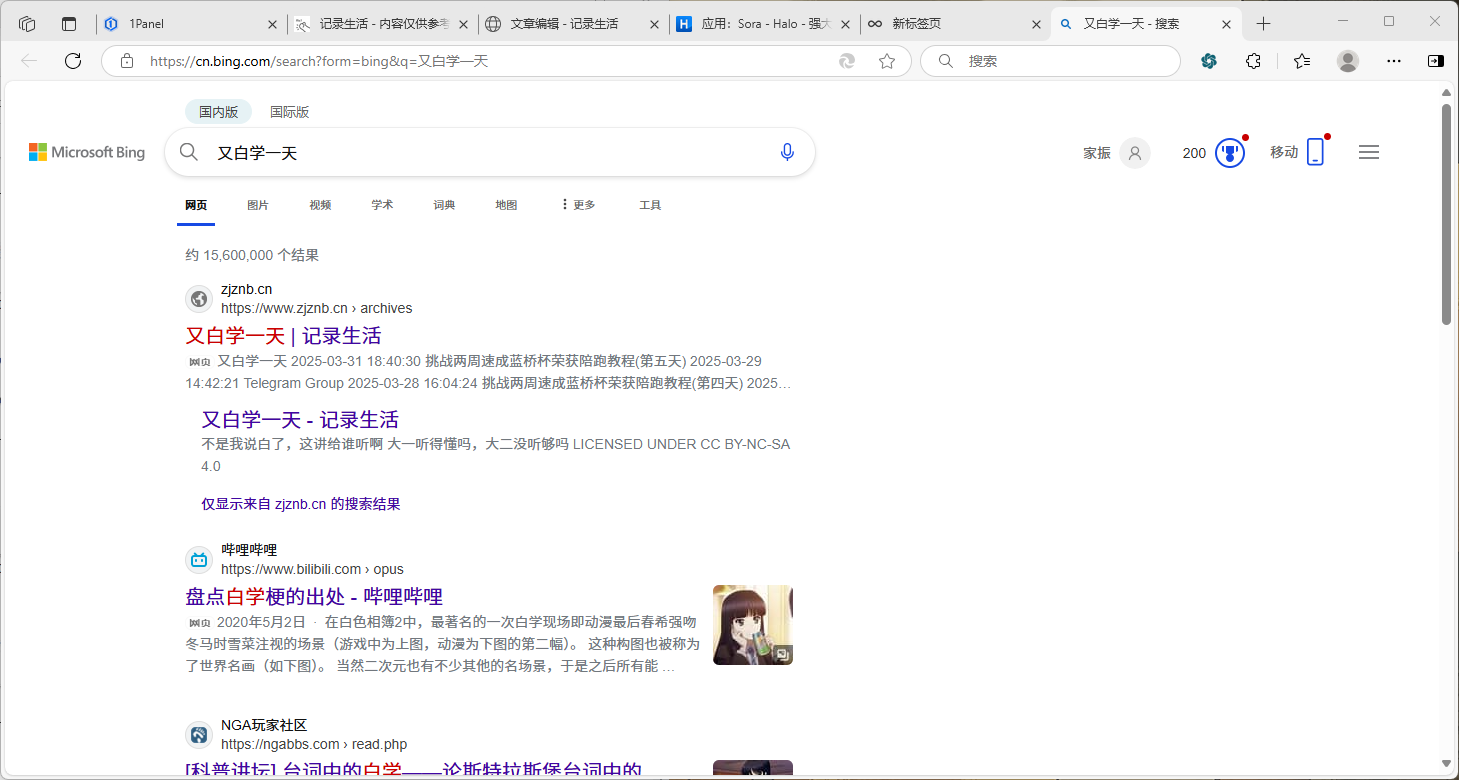Open the browser profile avatar
This screenshot has width=1459, height=780.
pyautogui.click(x=1347, y=61)
